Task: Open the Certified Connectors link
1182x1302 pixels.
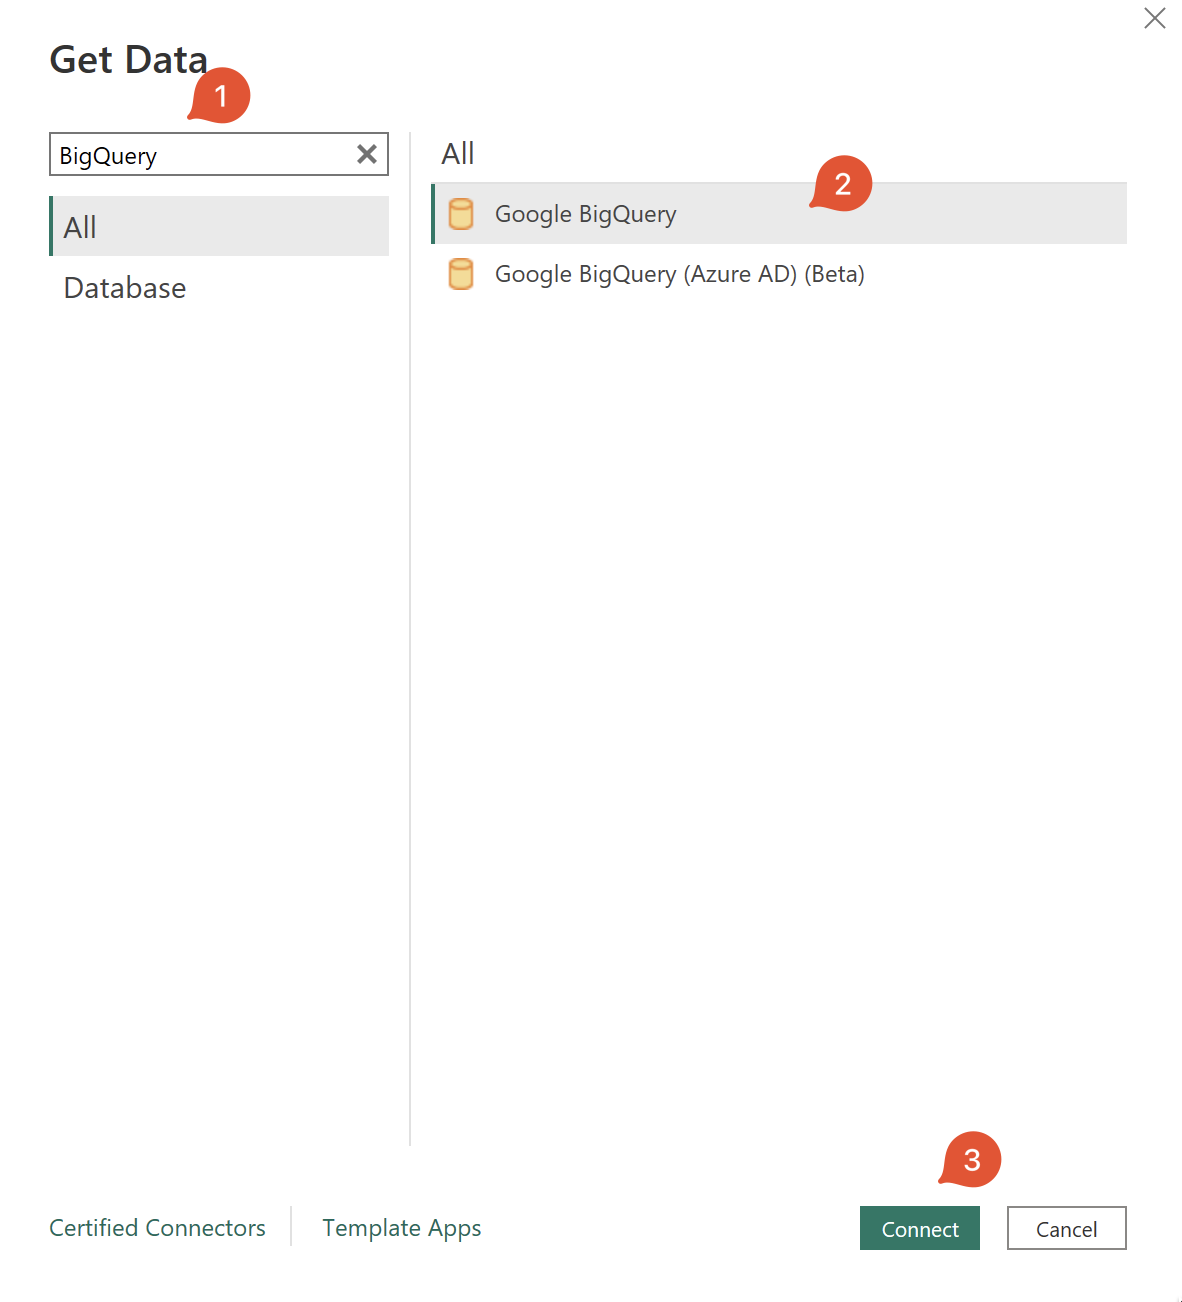Action: tap(158, 1228)
